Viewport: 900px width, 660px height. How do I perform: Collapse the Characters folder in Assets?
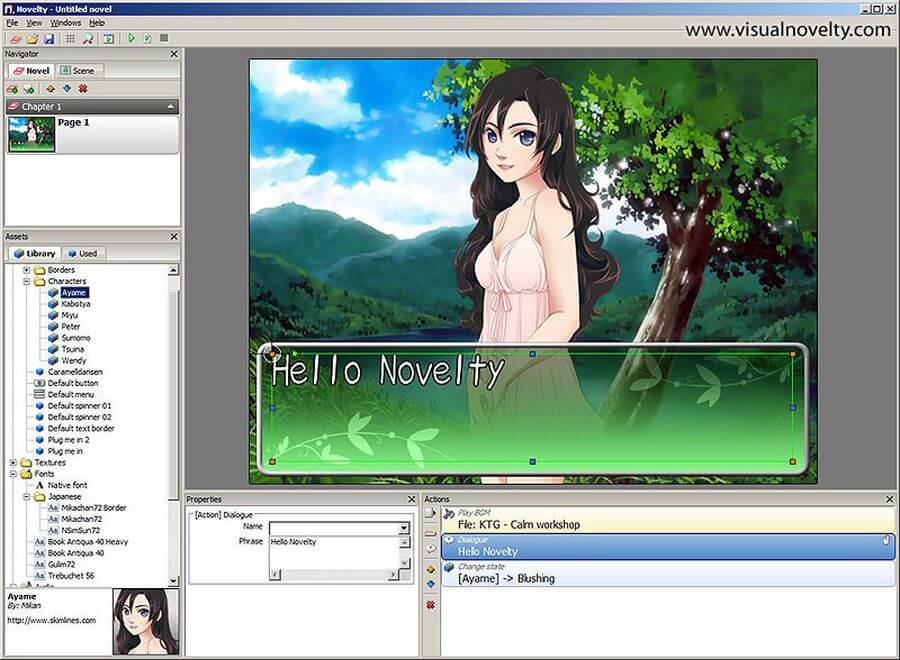27,281
